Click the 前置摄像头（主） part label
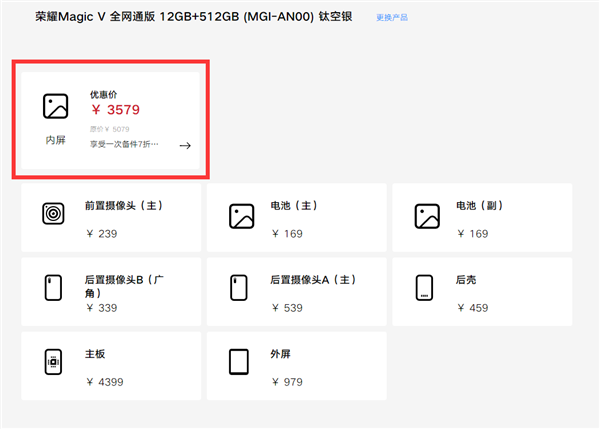Screen dimensions: 600x429 [123, 206]
